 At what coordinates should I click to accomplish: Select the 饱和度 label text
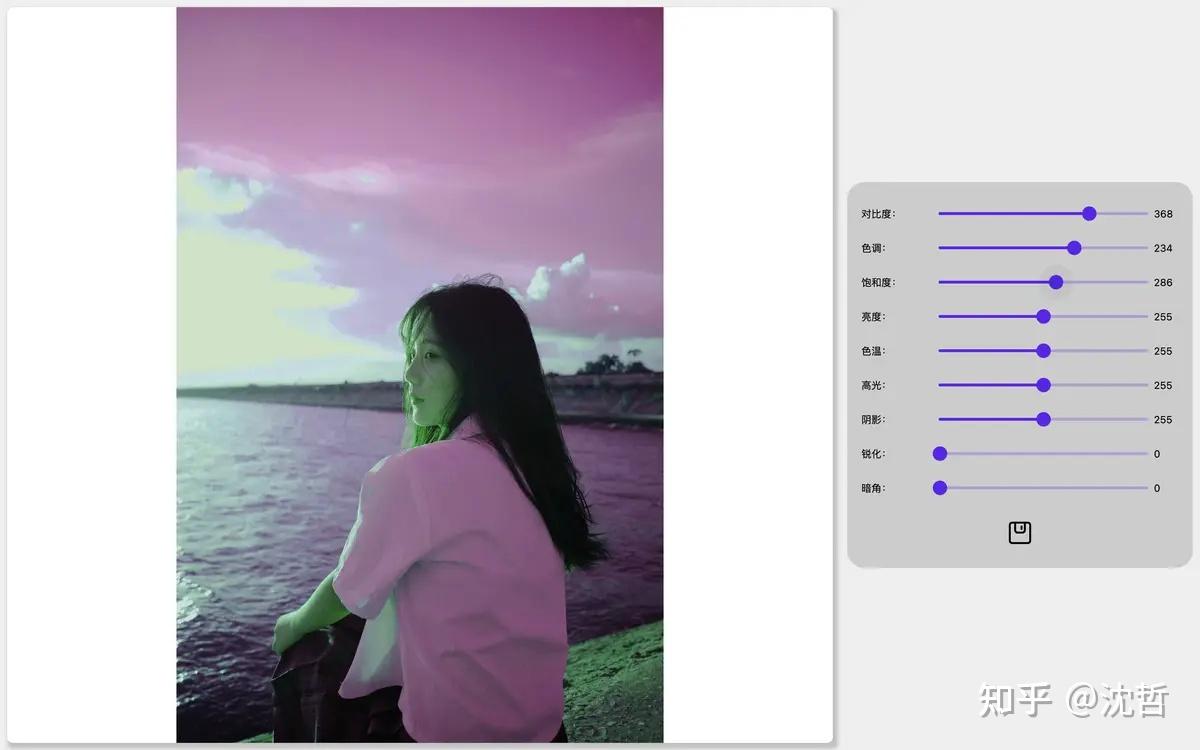point(875,282)
